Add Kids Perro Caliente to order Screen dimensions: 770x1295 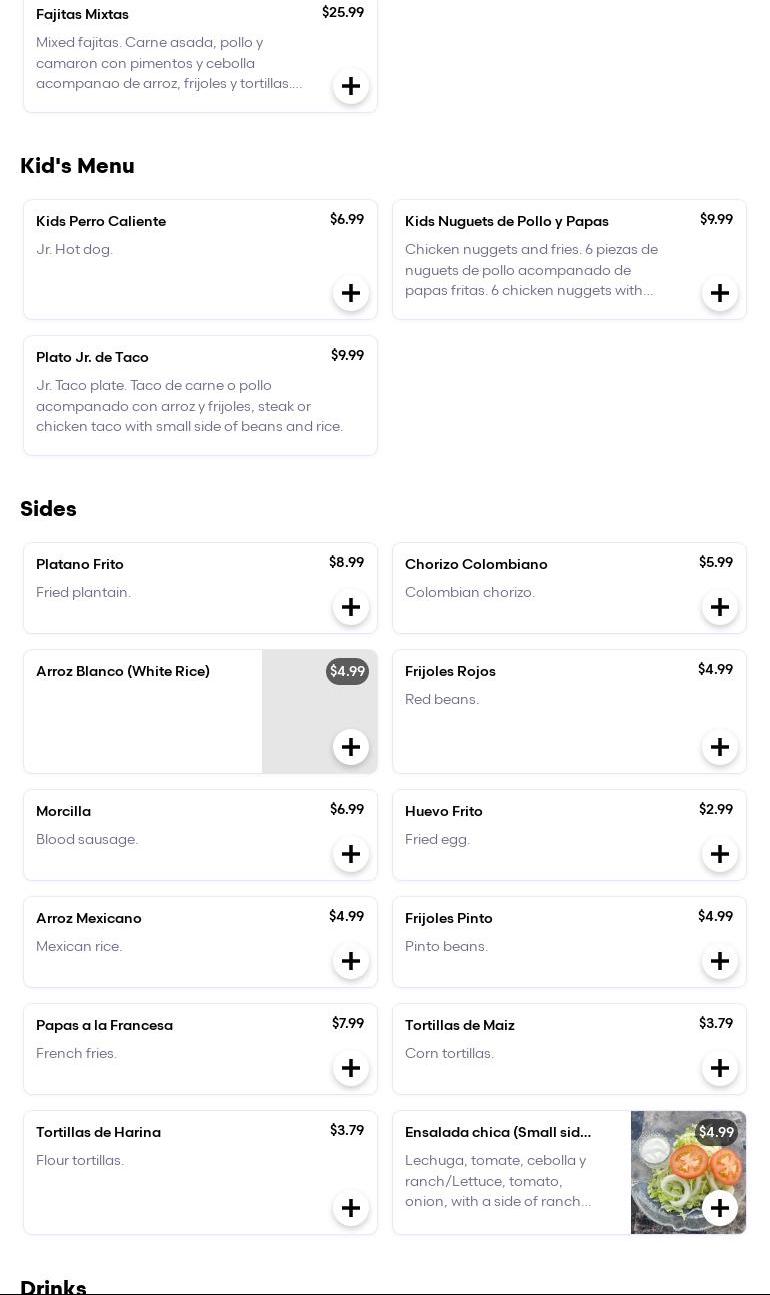coord(351,293)
